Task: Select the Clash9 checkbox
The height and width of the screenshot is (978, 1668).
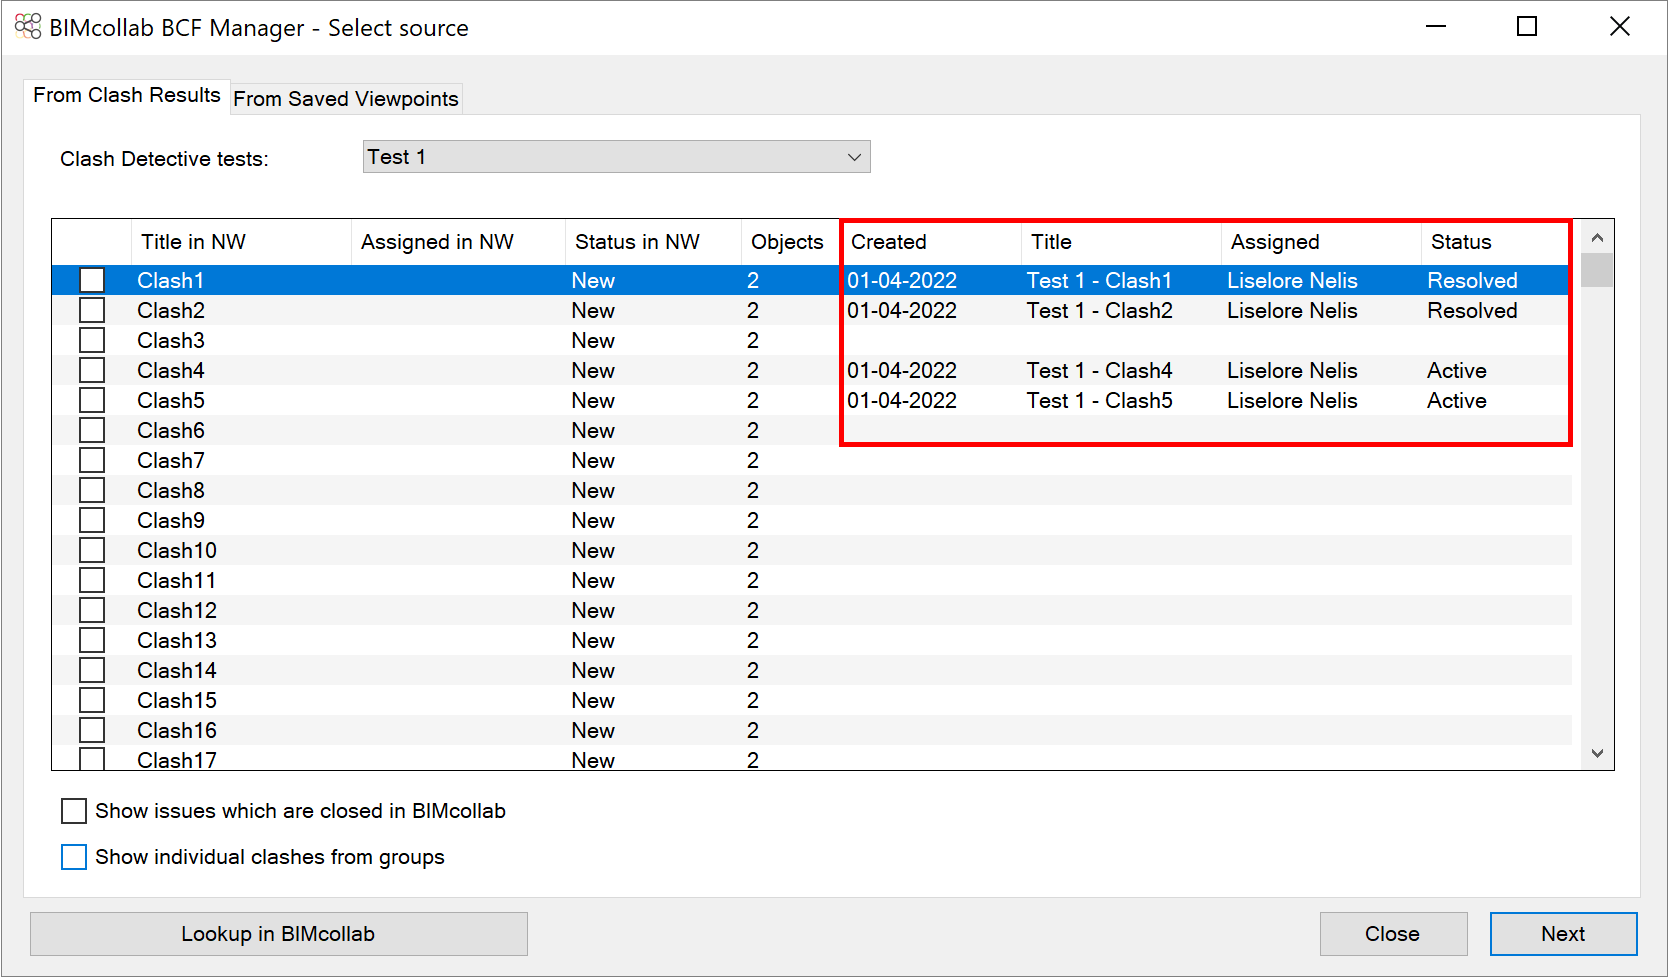Action: [92, 520]
